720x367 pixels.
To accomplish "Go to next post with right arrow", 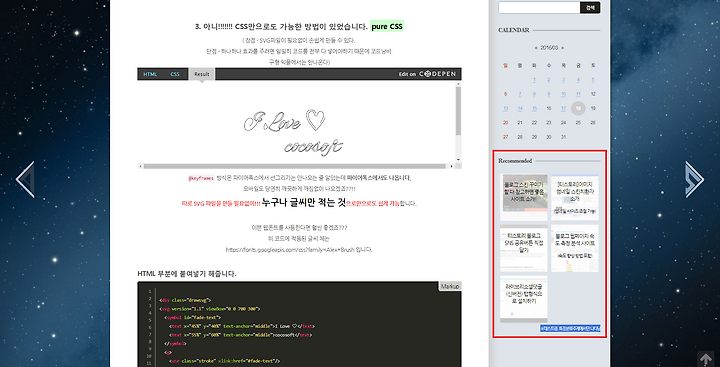I will click(x=694, y=180).
